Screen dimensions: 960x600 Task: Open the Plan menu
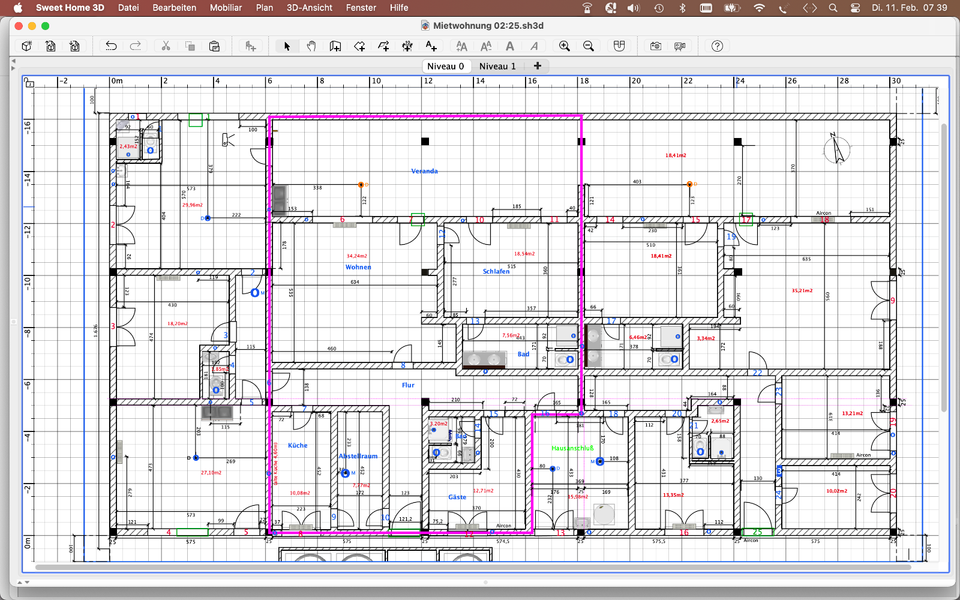pos(264,8)
